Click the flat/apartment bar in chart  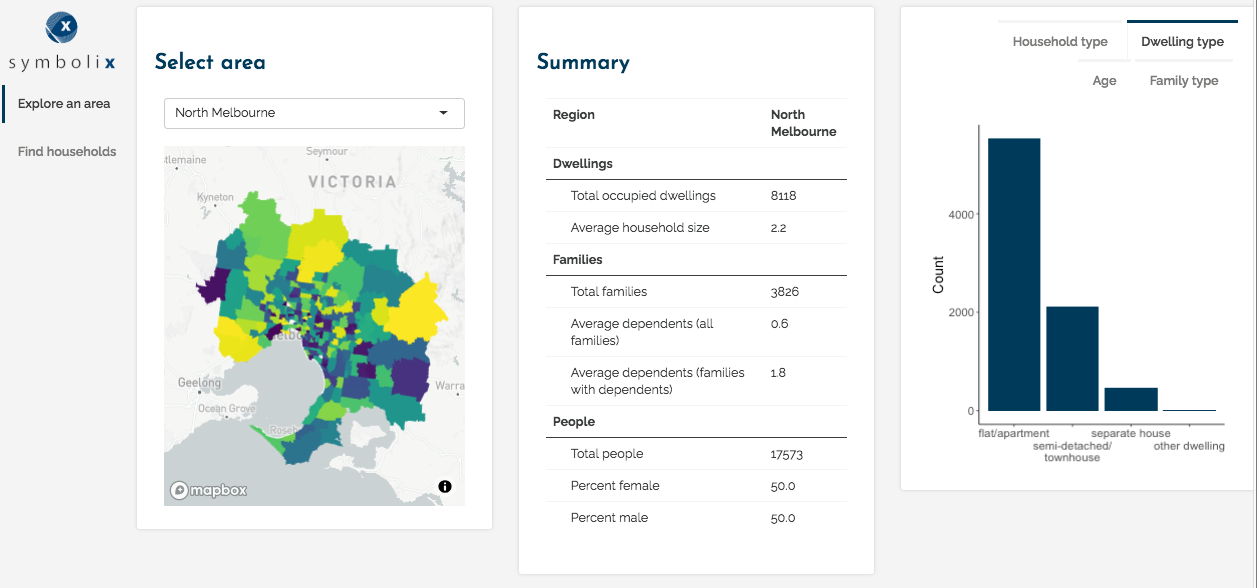1014,275
